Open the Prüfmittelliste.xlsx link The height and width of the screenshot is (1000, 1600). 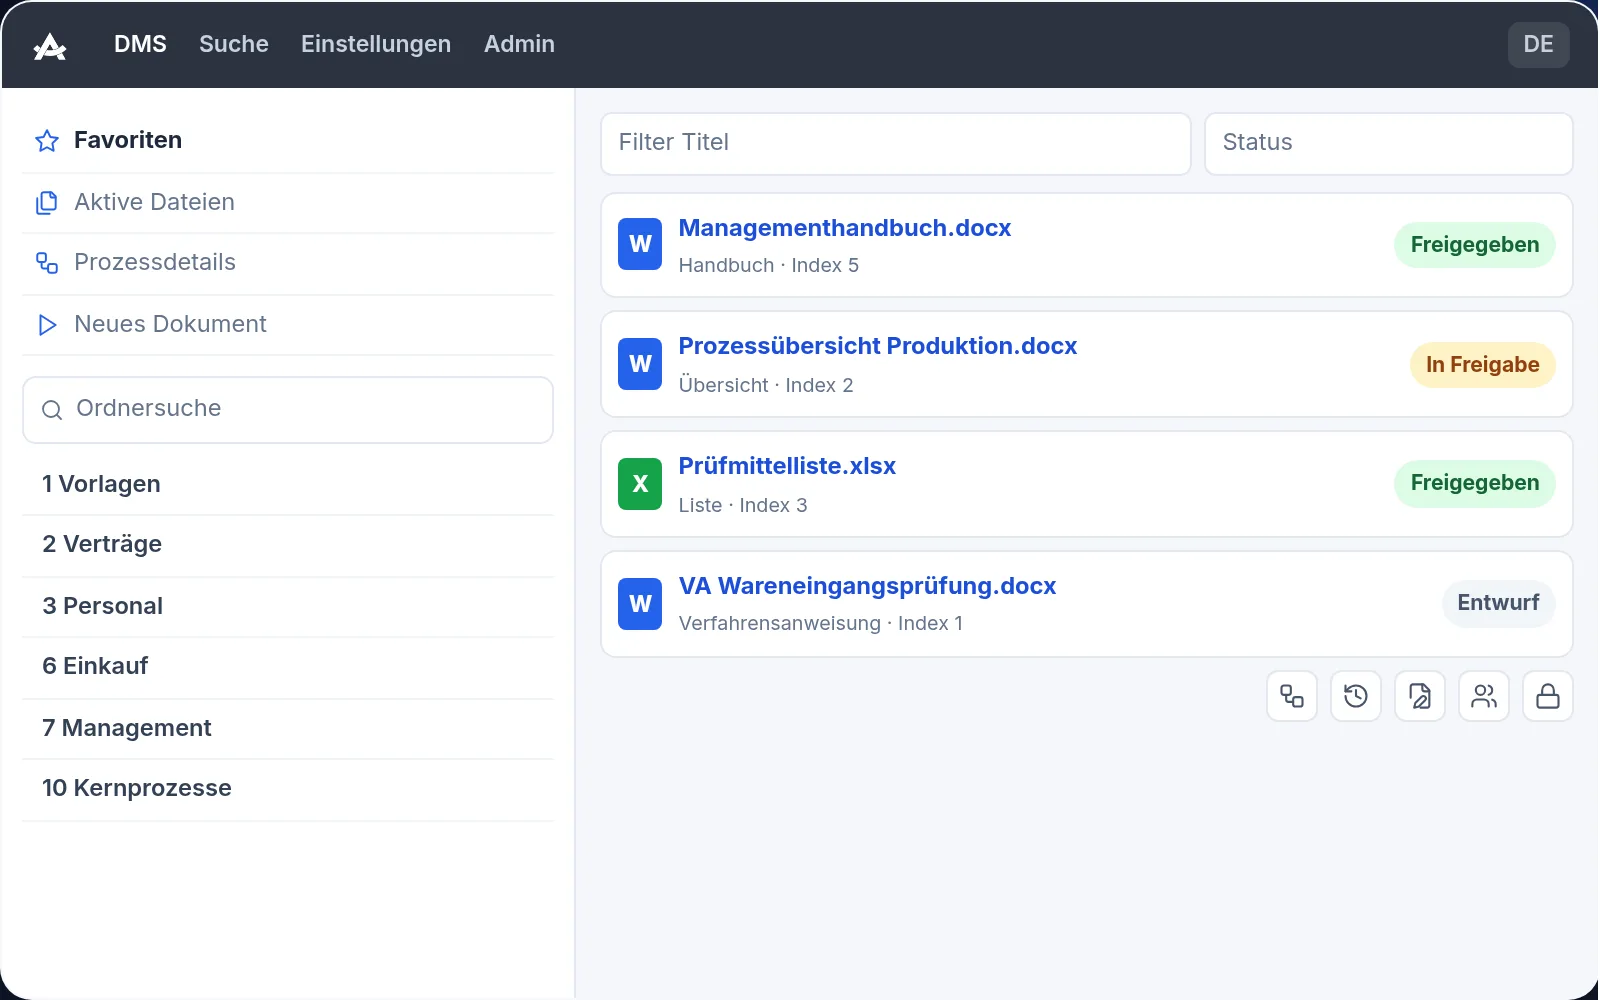(787, 466)
